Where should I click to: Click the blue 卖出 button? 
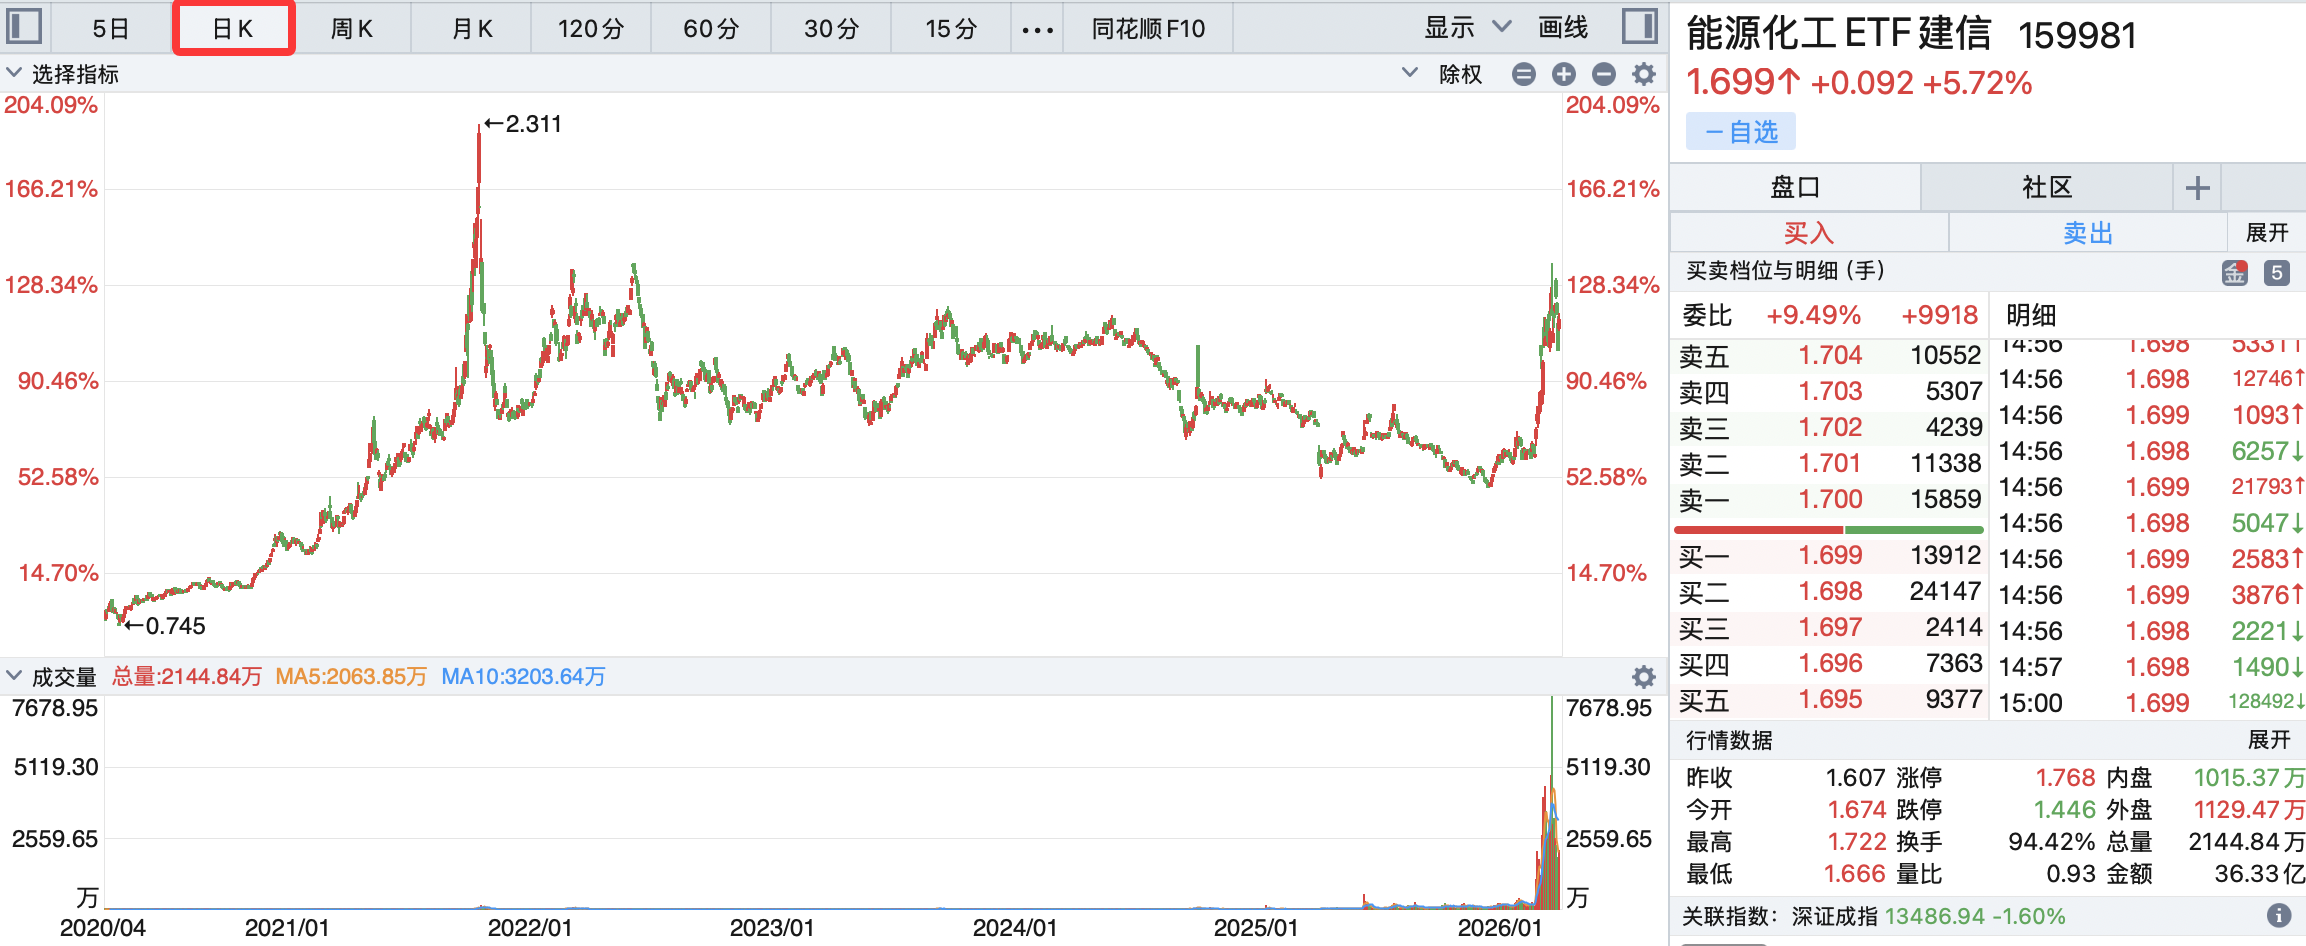coord(2087,233)
